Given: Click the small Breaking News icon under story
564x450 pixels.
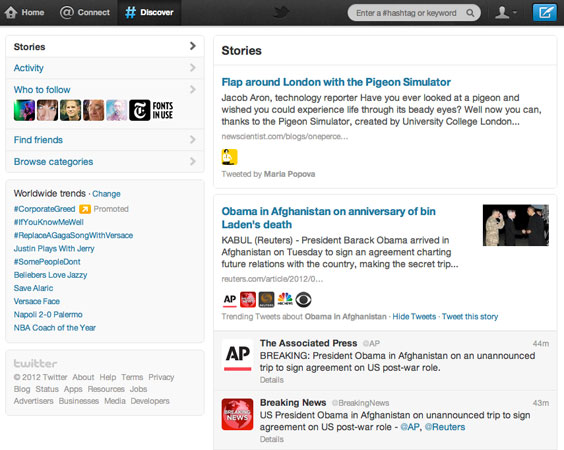Looking at the screenshot, I should pos(248,300).
